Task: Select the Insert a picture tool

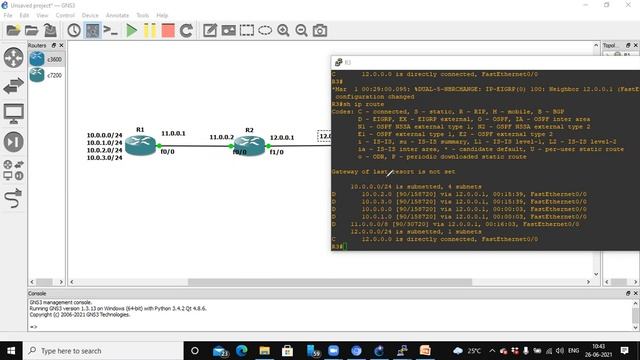Action: click(x=229, y=31)
